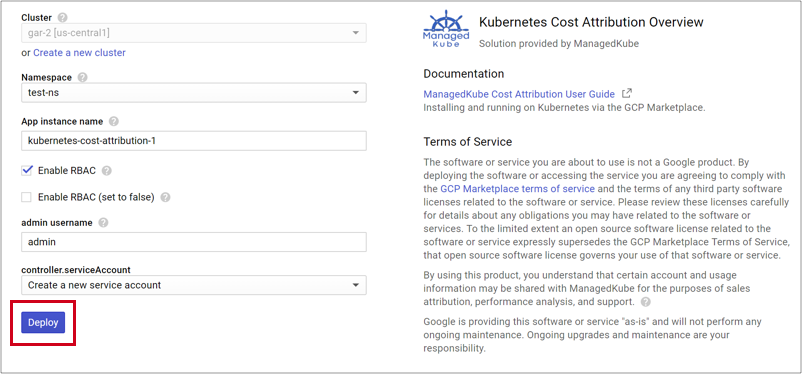Check the Enable RBAC (set to false) checkbox
802x374 pixels.
point(27,197)
